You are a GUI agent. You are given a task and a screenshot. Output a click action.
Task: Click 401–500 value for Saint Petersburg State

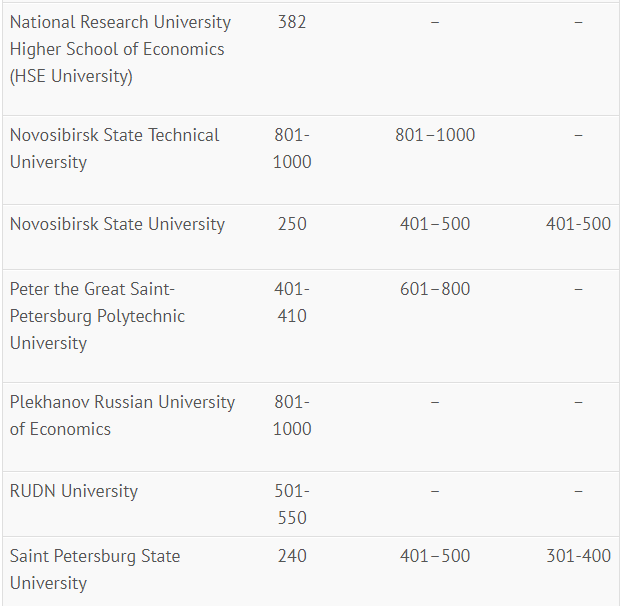[435, 556]
